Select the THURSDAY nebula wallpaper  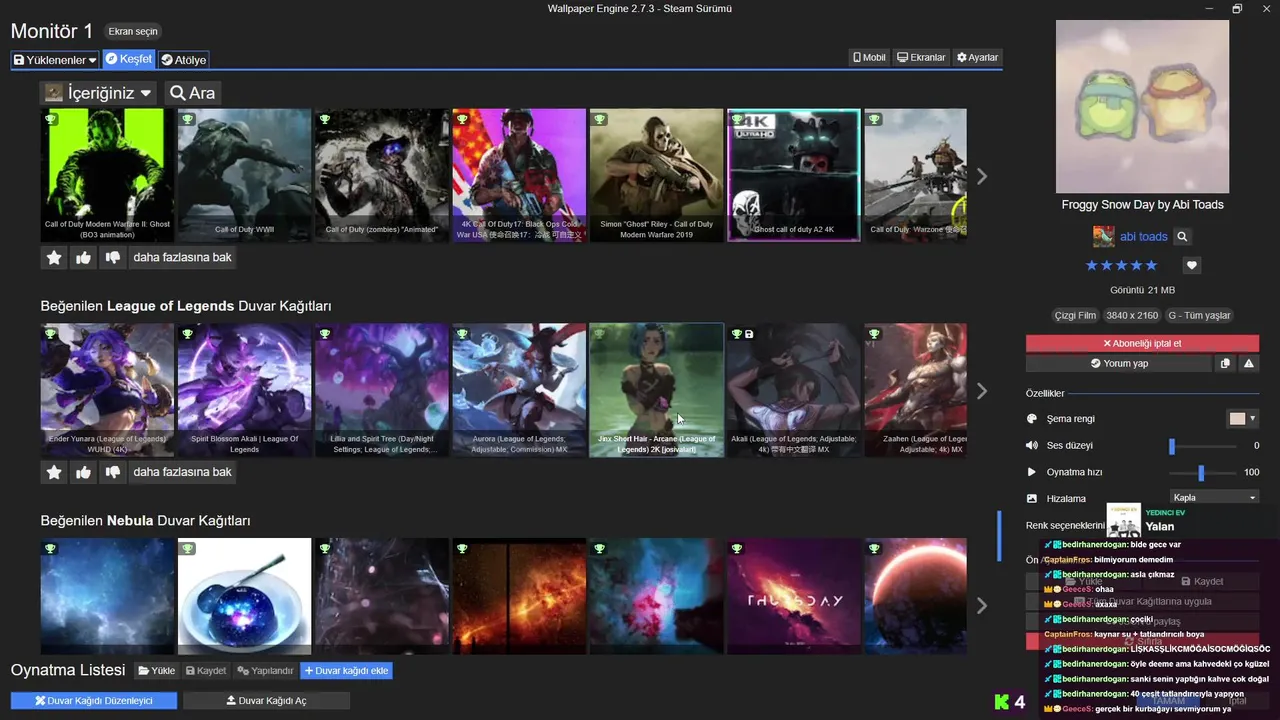tap(793, 597)
